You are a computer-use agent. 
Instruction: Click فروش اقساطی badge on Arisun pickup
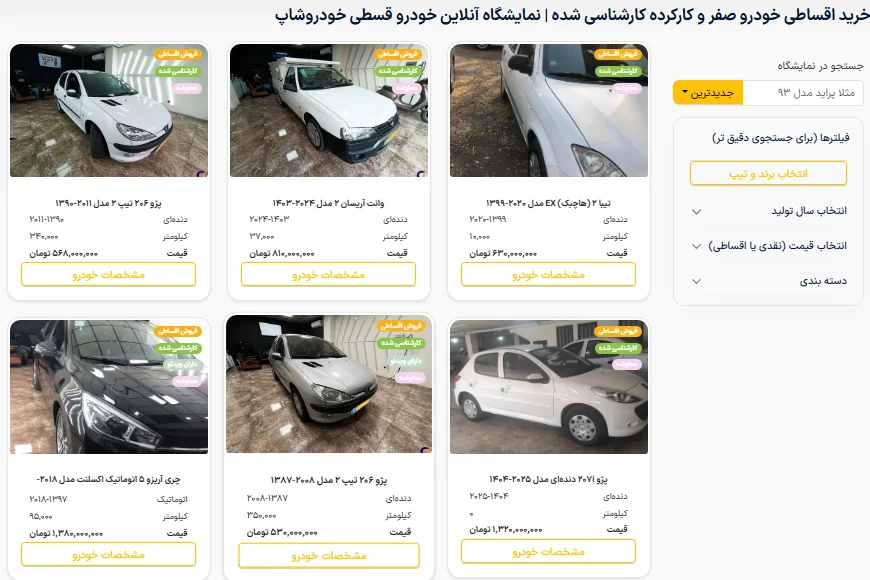pyautogui.click(x=398, y=54)
